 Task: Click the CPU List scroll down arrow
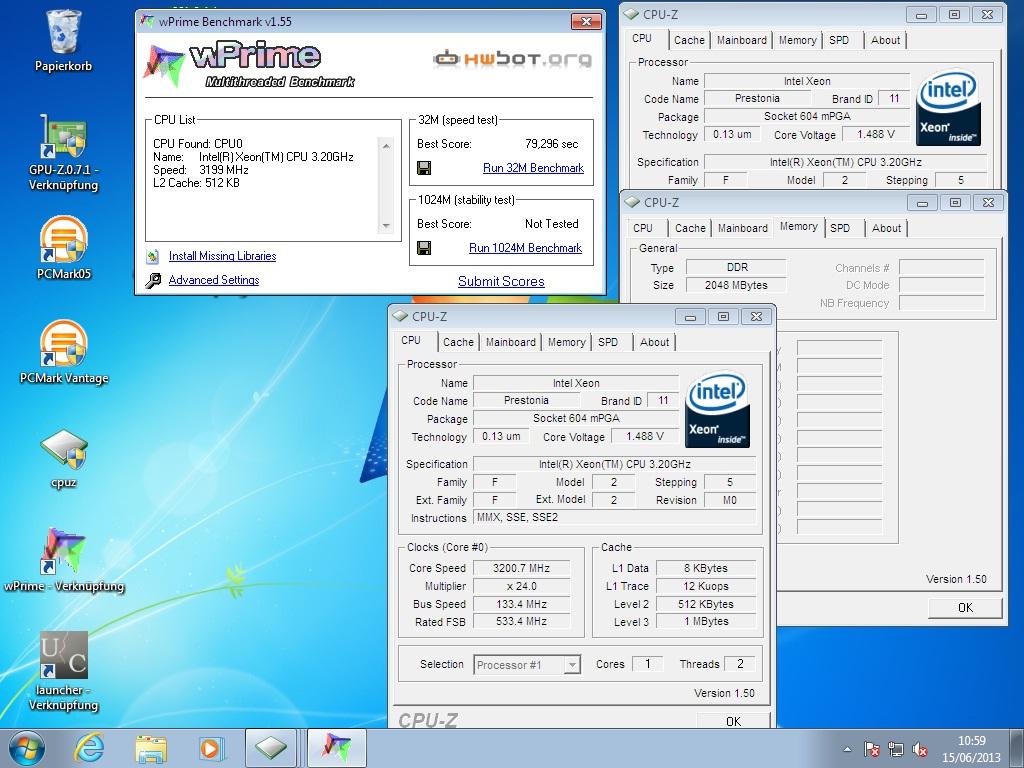point(386,226)
